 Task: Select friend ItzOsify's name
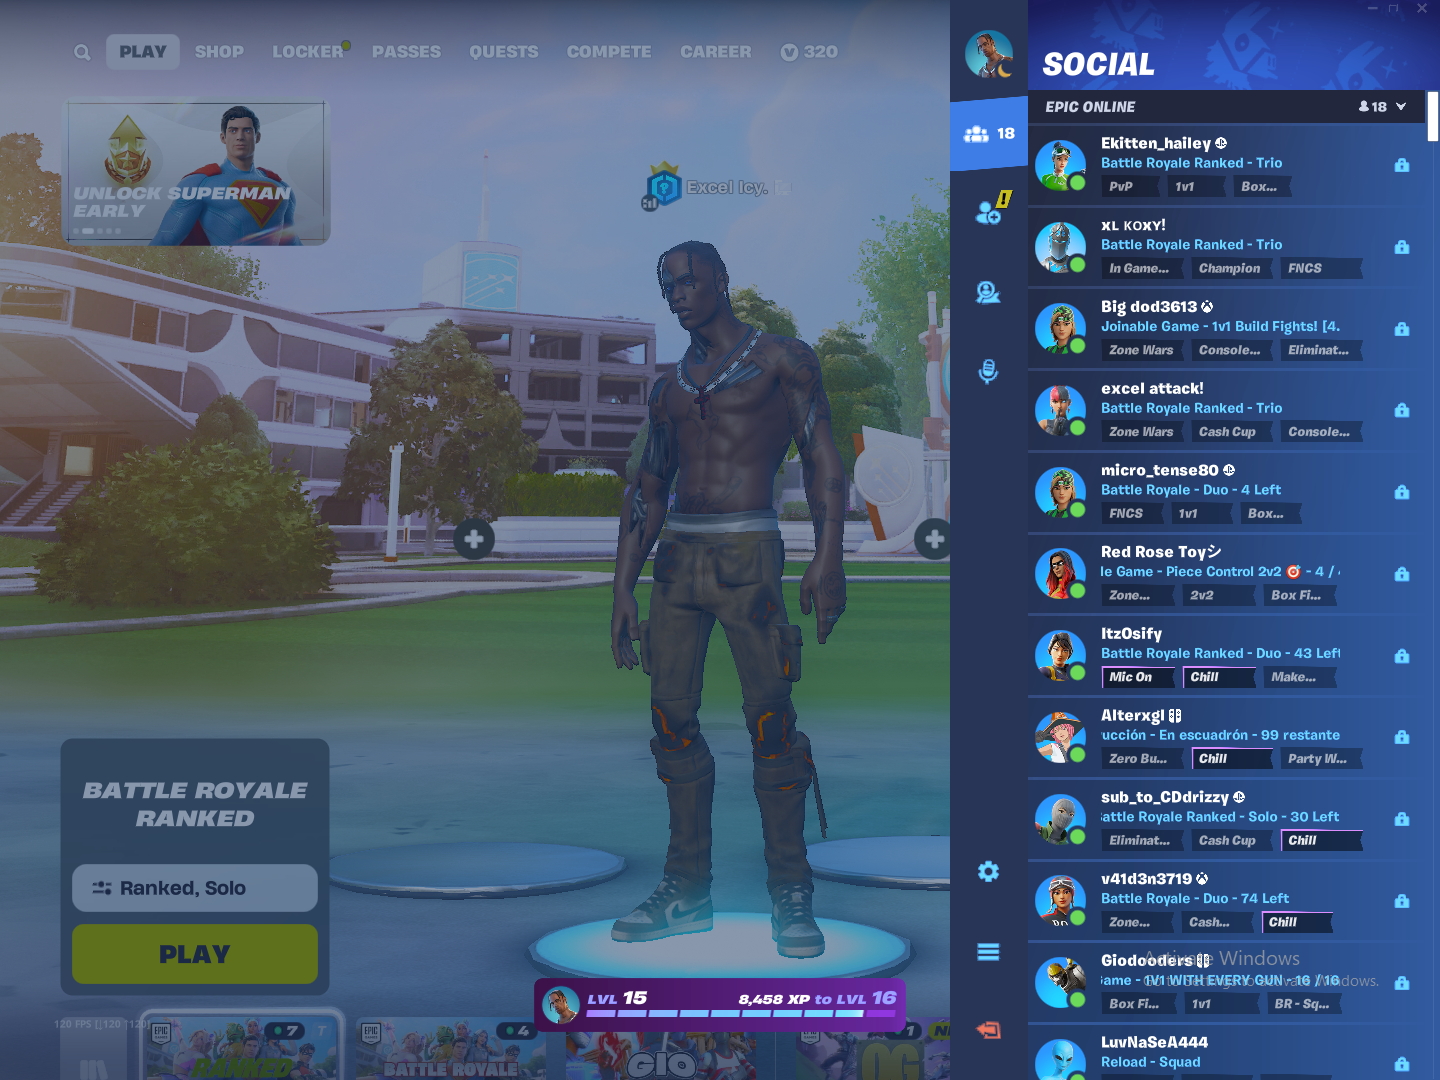coord(1131,633)
